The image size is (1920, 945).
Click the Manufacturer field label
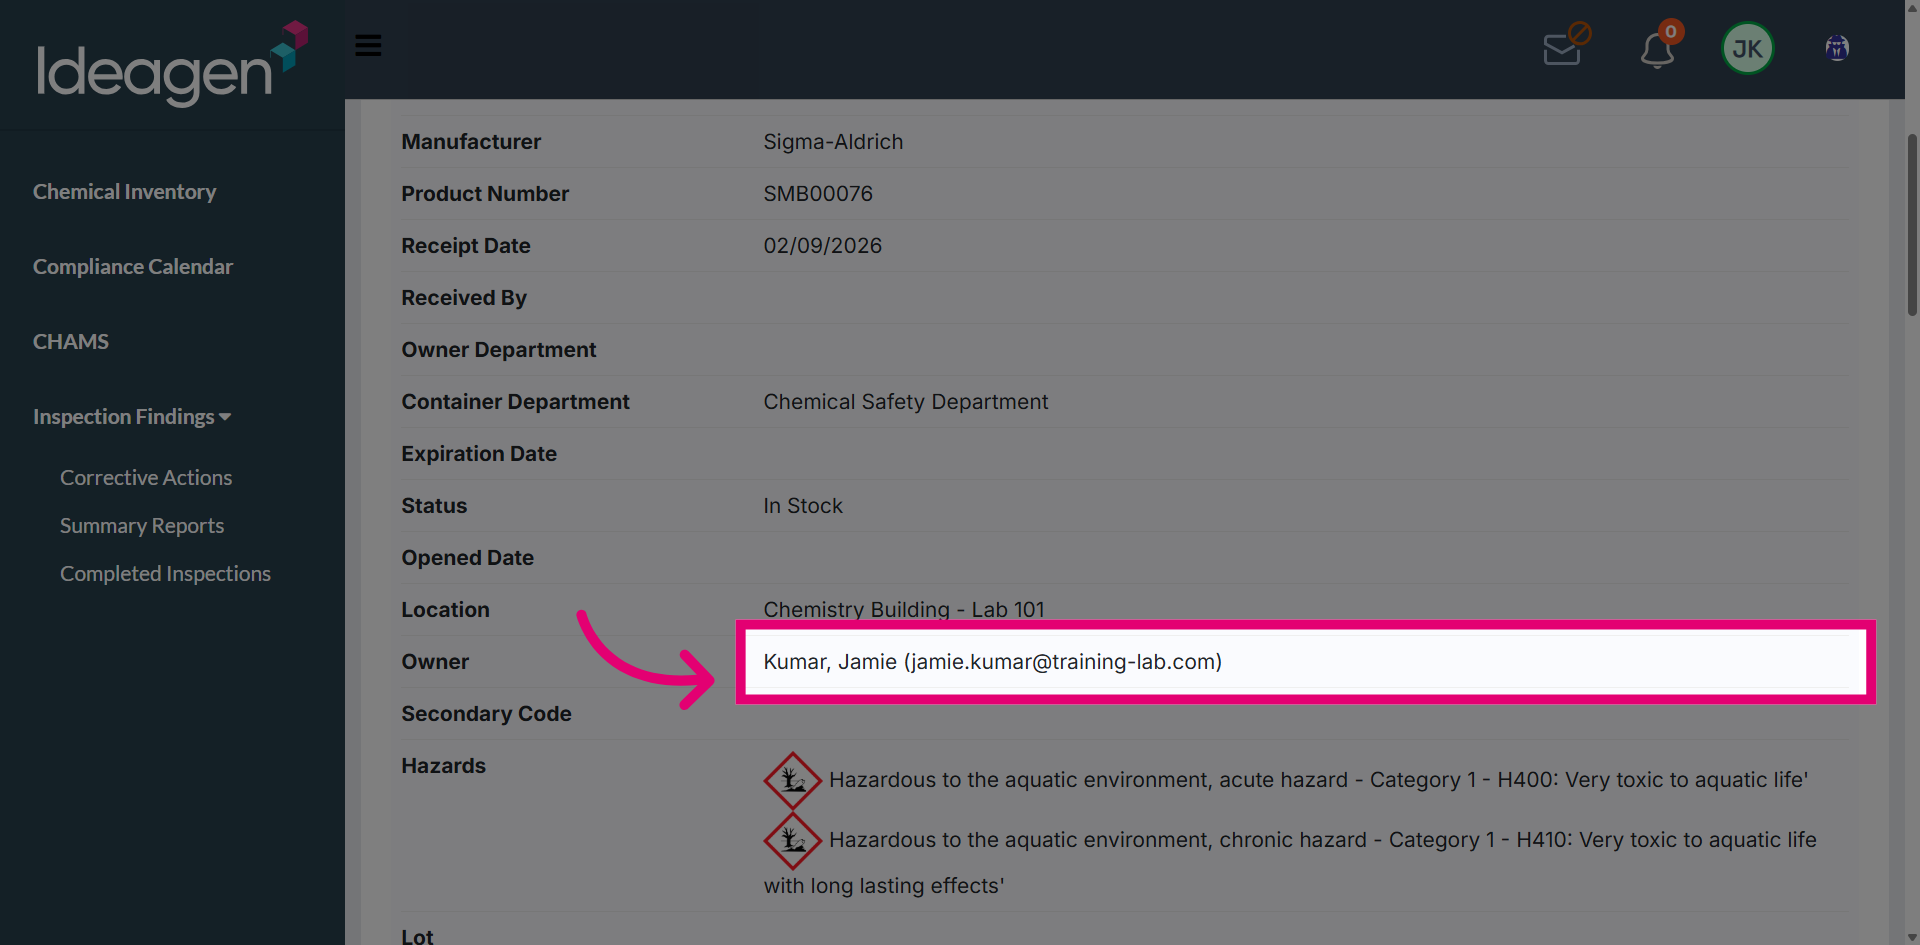point(471,142)
